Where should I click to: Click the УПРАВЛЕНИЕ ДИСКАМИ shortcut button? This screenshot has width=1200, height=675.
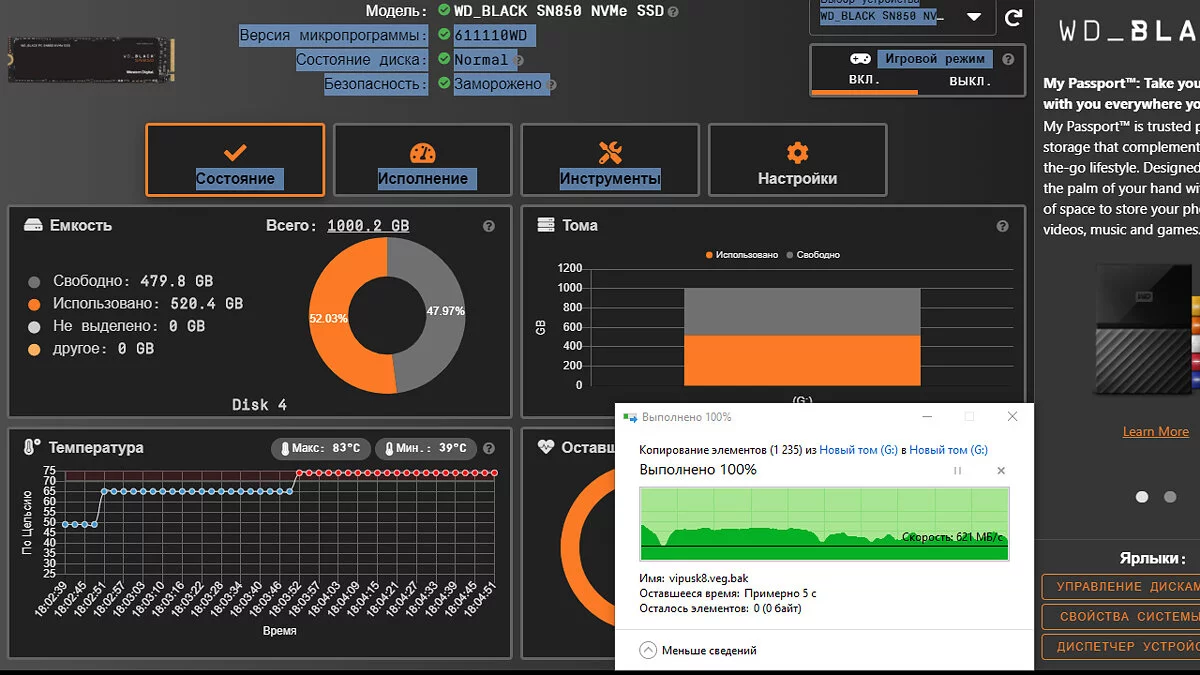click(1120, 587)
